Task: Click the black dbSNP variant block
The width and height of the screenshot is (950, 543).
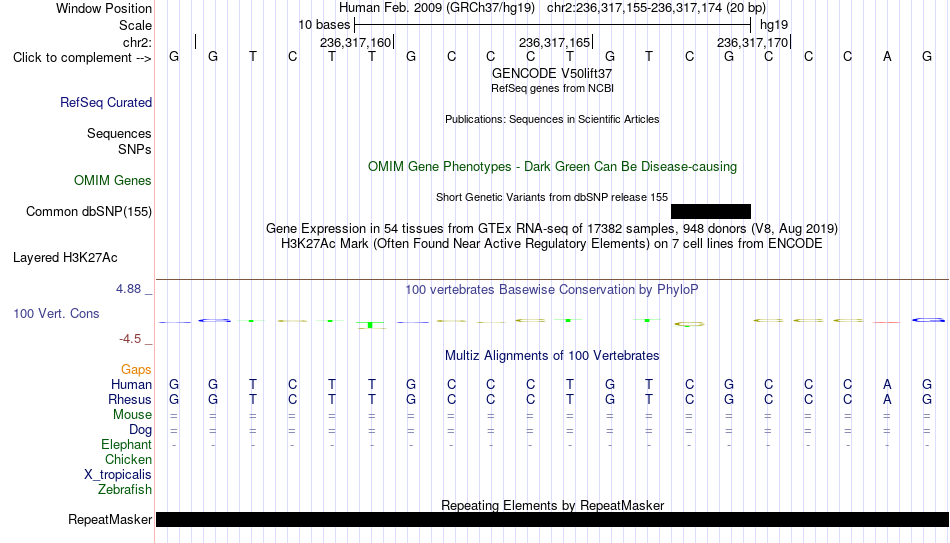Action: [x=711, y=212]
